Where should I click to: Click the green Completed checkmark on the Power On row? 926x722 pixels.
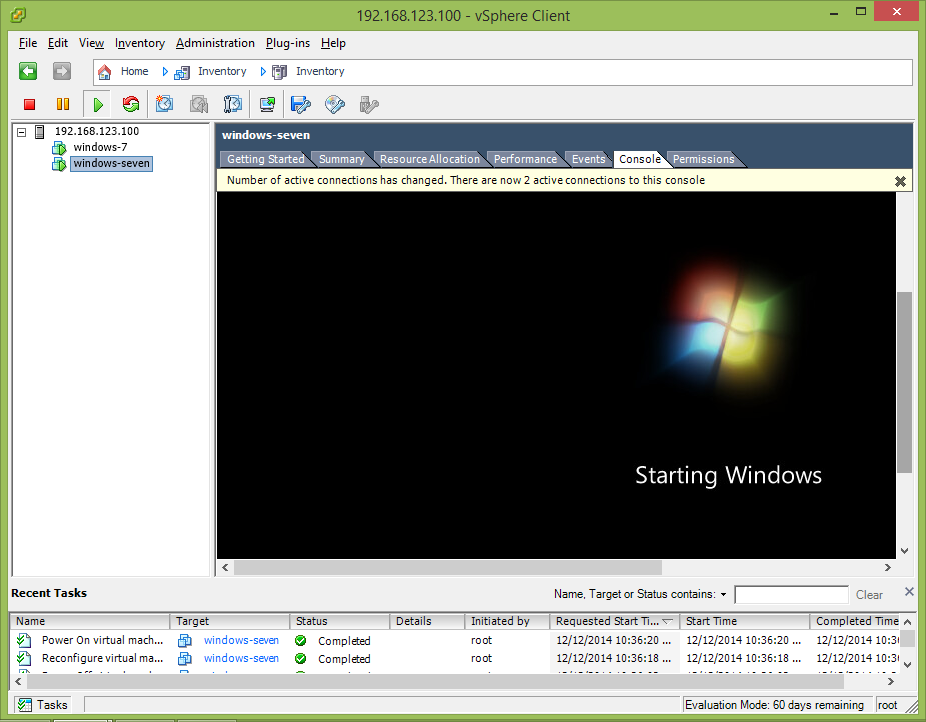tap(301, 641)
